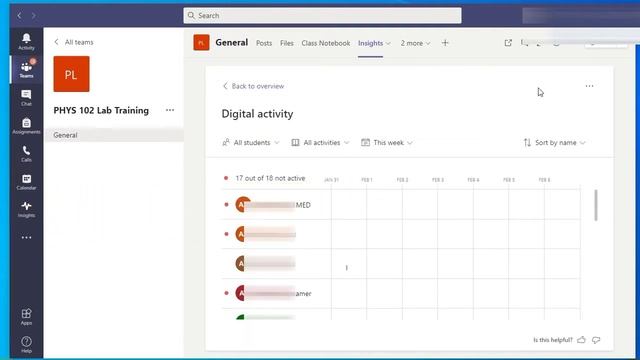Show more apps ellipsis in sidebar
The image size is (640, 360).
click(26, 237)
